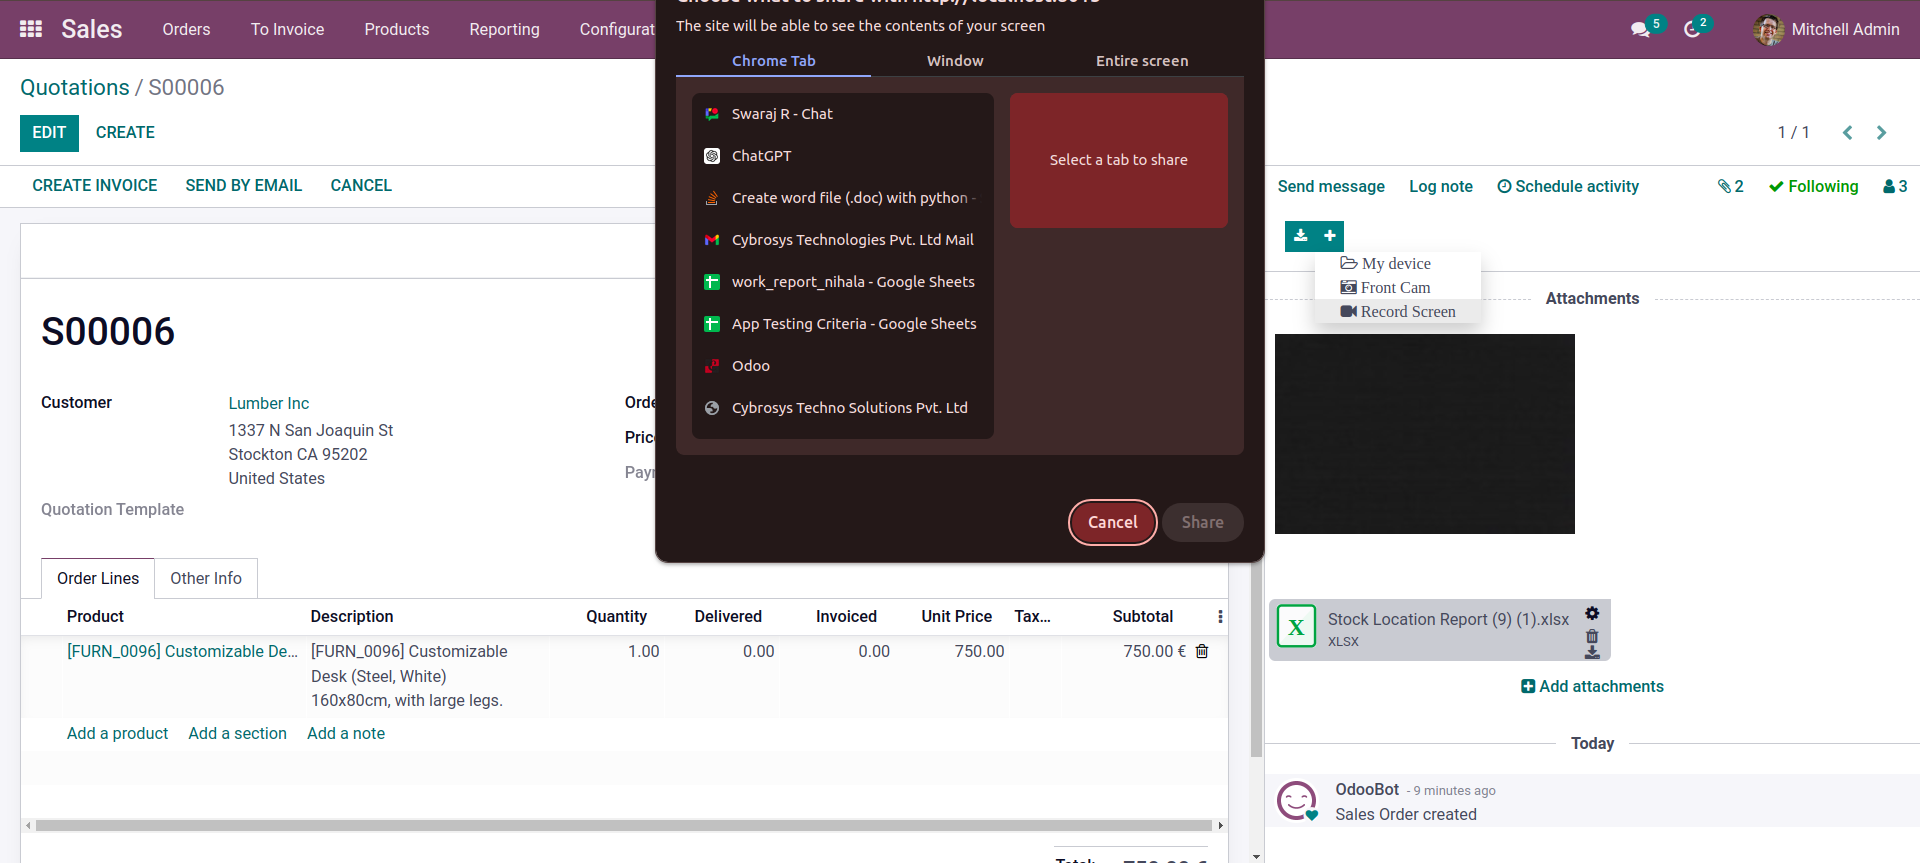Switch to the Window share option

[955, 61]
